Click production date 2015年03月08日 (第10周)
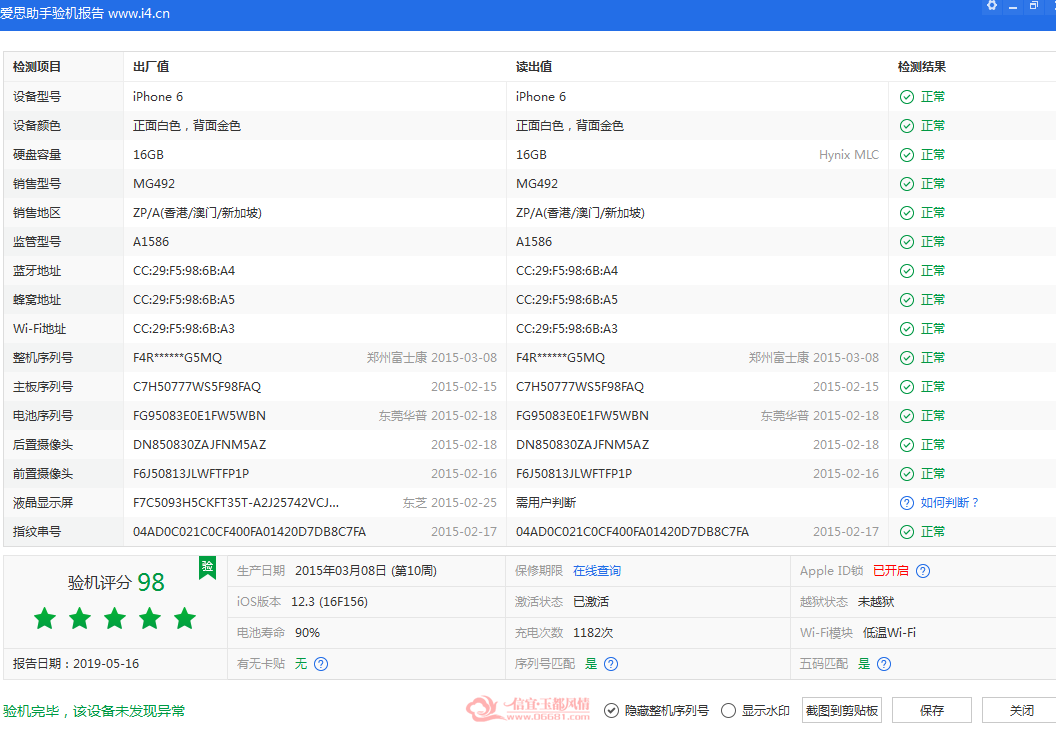The height and width of the screenshot is (730, 1056). tap(366, 571)
